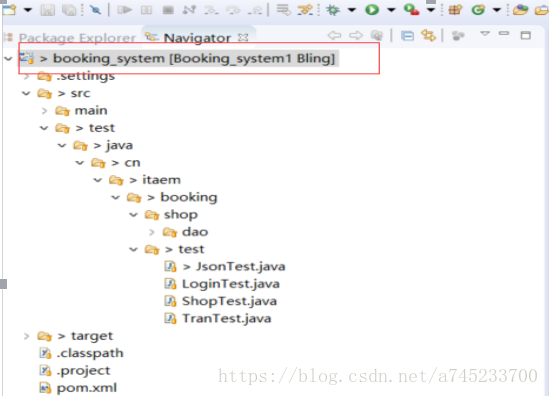
Task: Select the .project file
Action: point(75,370)
